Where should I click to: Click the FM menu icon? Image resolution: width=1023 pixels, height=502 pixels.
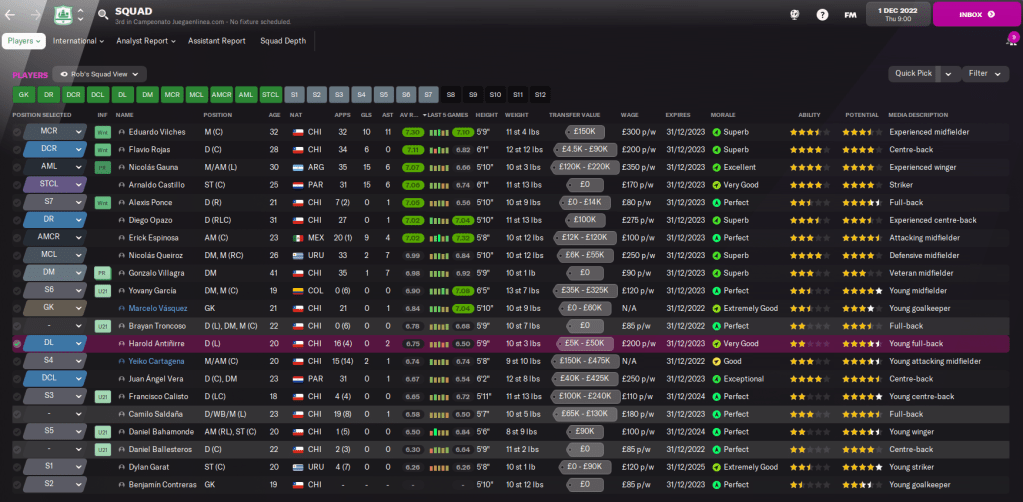(x=850, y=15)
